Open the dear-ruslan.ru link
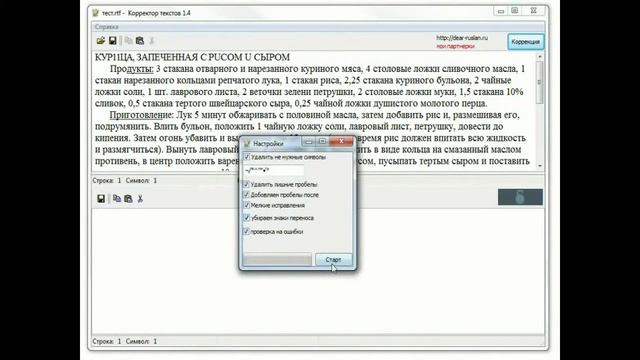 462,38
